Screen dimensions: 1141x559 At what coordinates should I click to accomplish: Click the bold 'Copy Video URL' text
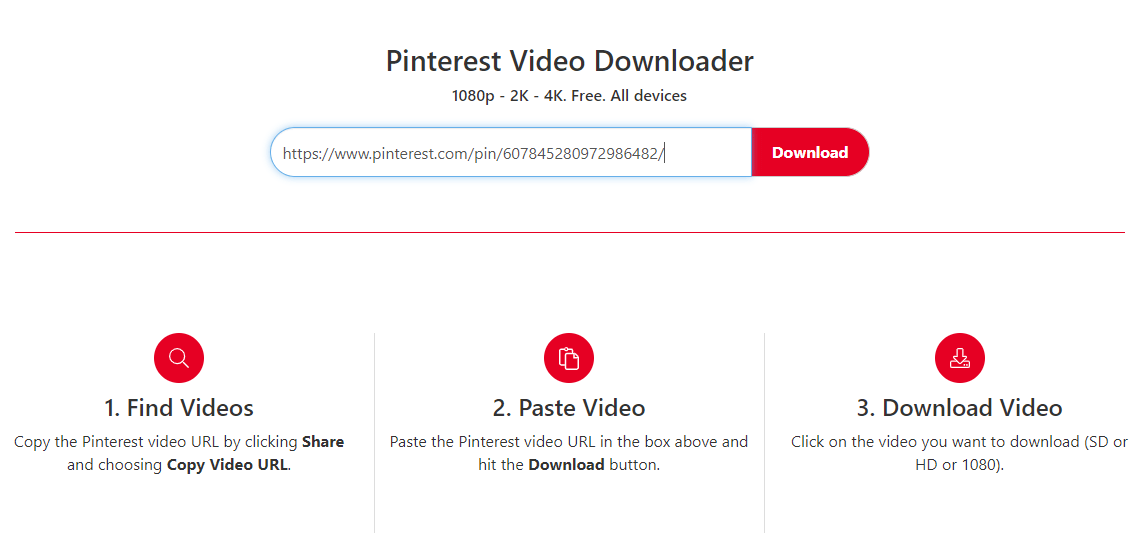click(228, 465)
